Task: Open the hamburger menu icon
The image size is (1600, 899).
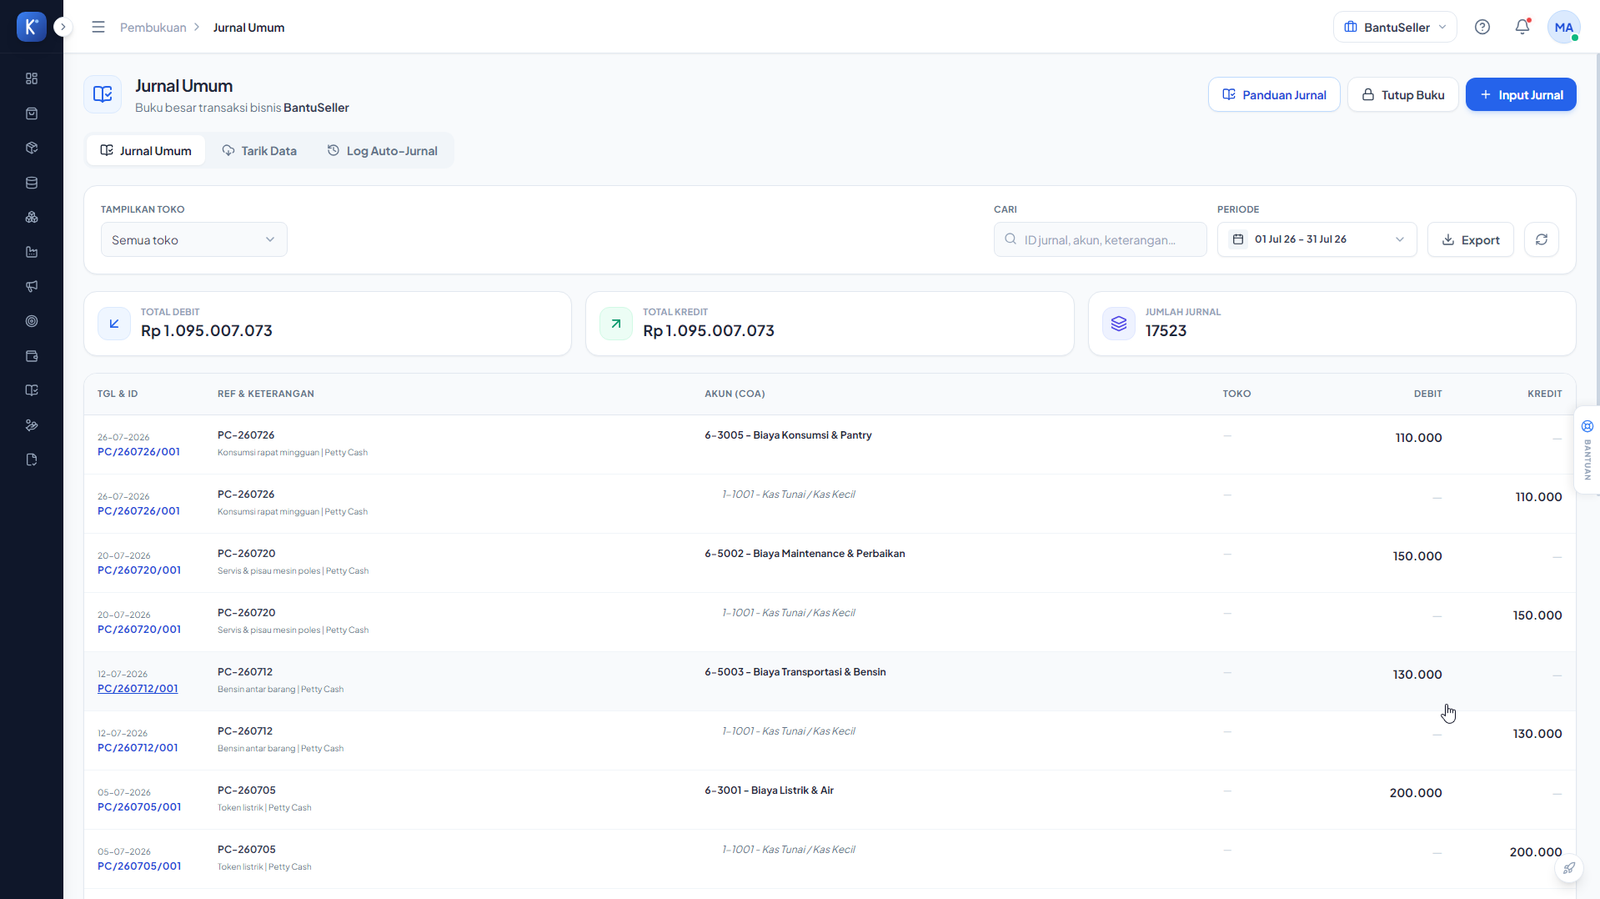Action: (98, 27)
